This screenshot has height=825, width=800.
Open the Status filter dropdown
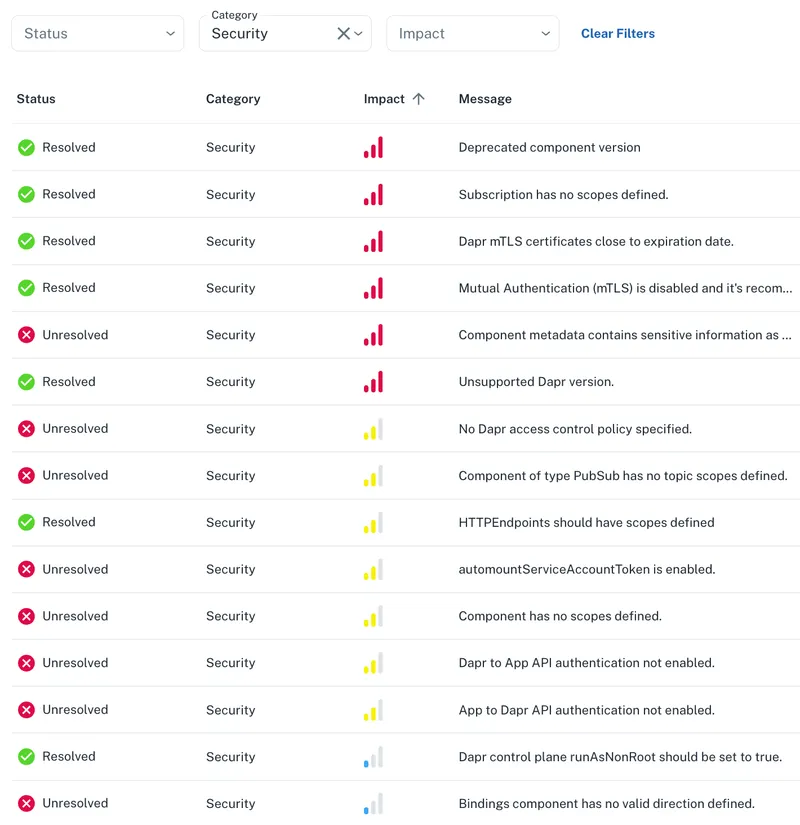coord(97,34)
